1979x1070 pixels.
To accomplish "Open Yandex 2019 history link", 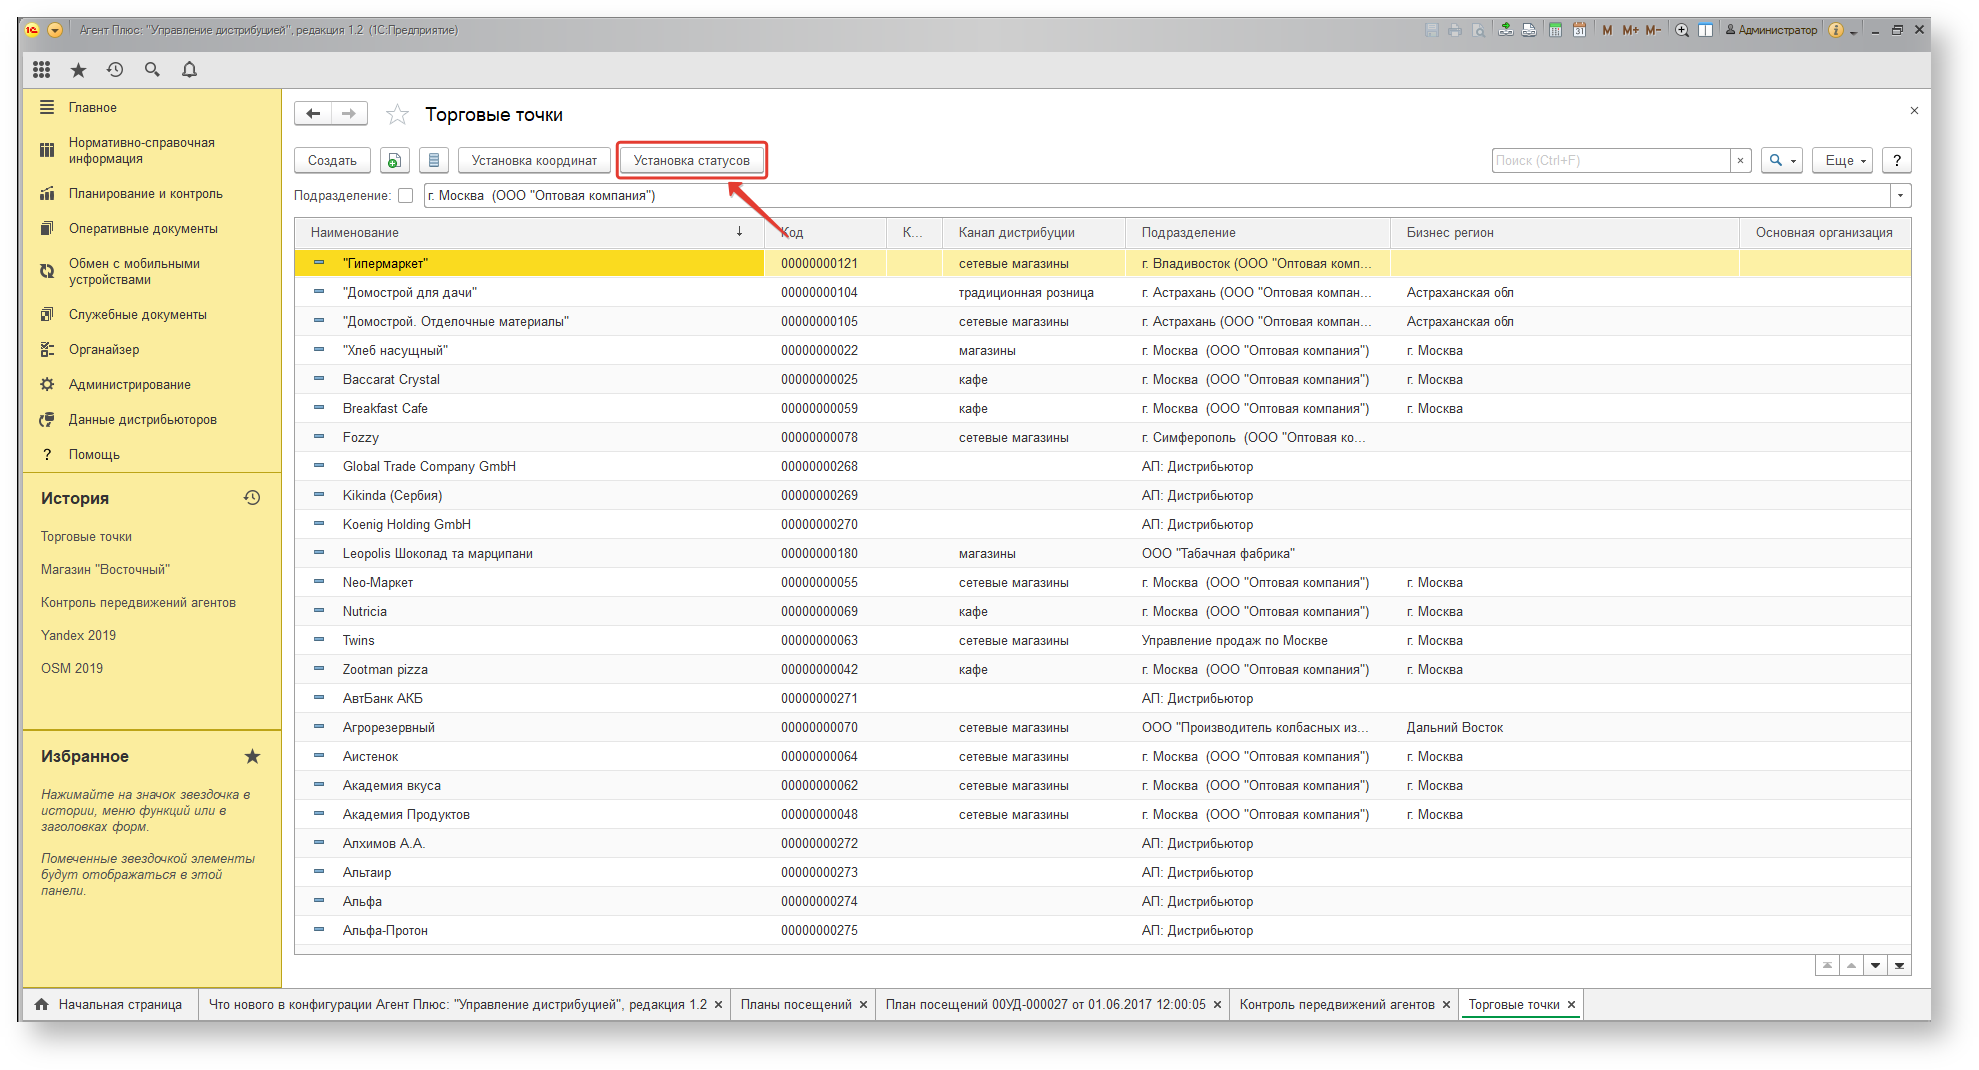I will [78, 636].
